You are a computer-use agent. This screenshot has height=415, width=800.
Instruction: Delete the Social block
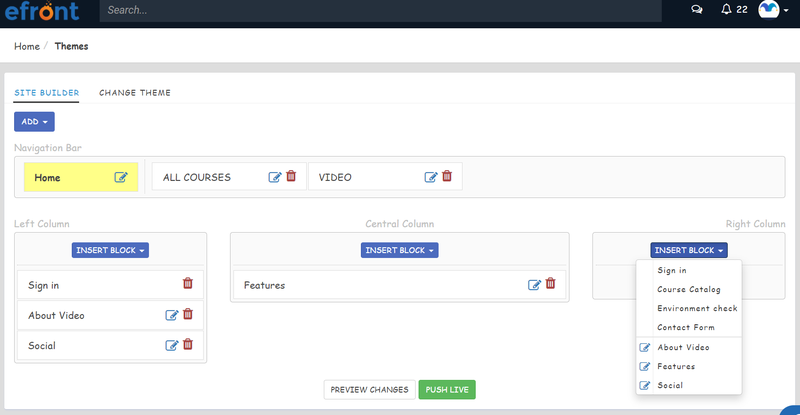188,344
